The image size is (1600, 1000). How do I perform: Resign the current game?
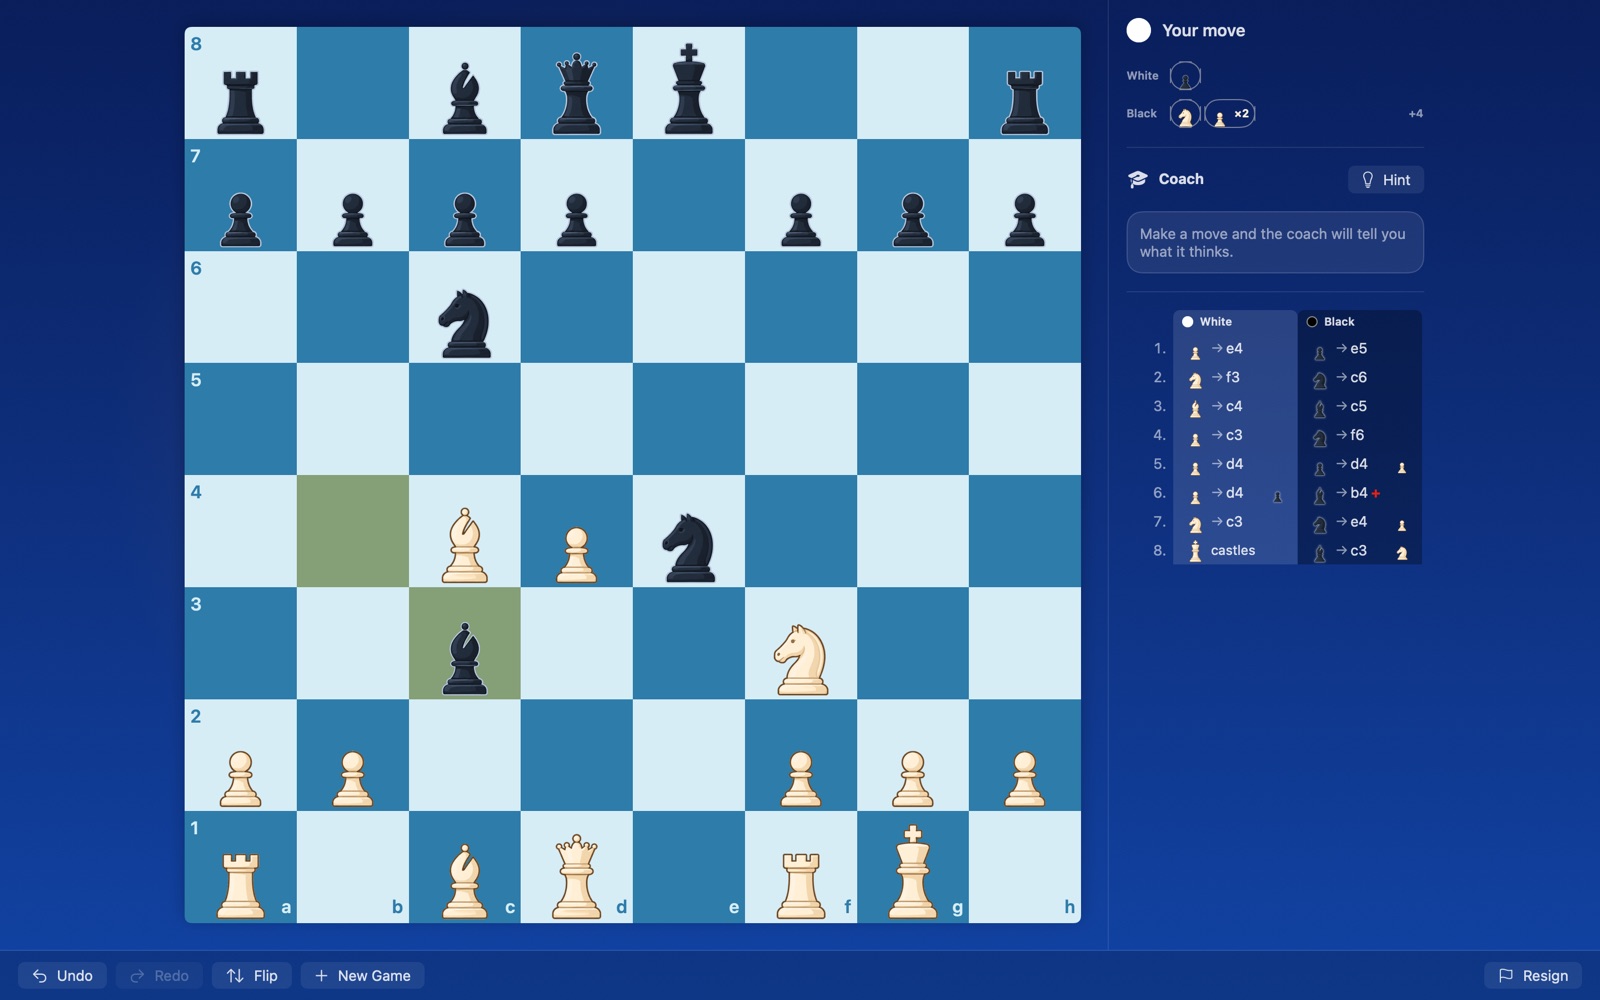point(1533,976)
